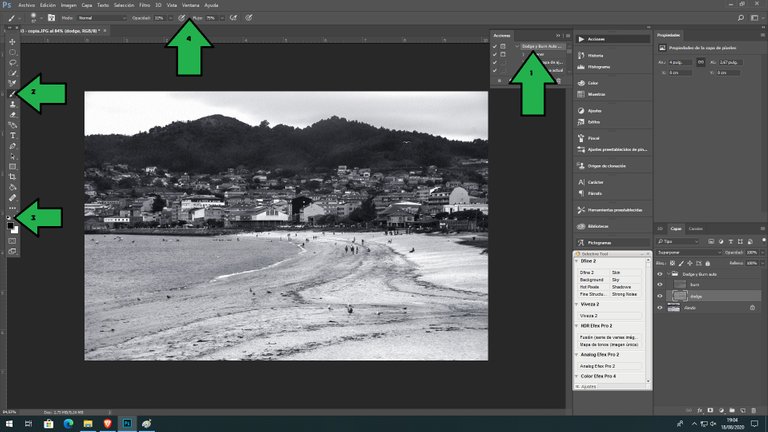Image resolution: width=768 pixels, height=432 pixels.
Task: Click the background color swatch
Action: click(x=15, y=230)
